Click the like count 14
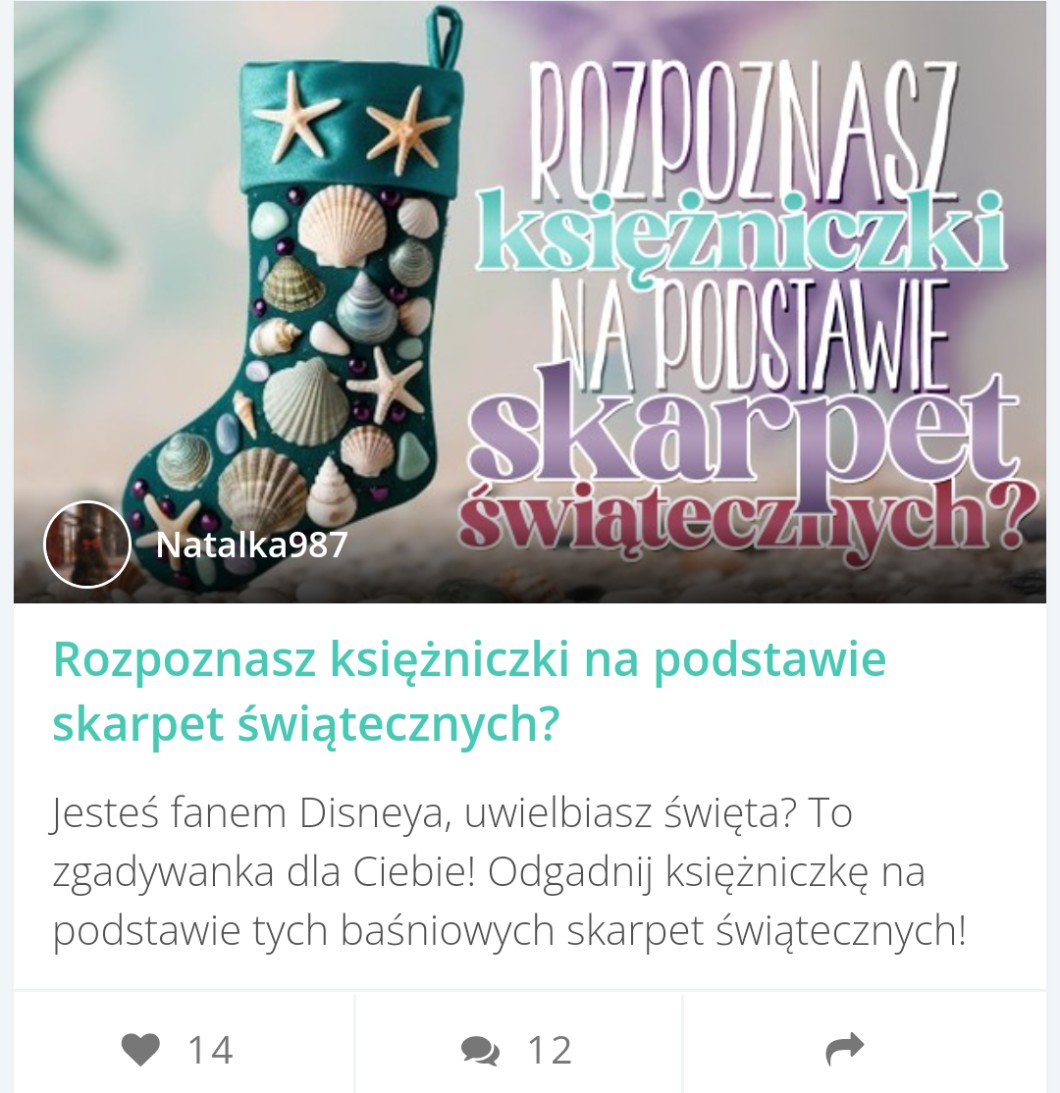 pyautogui.click(x=210, y=1050)
